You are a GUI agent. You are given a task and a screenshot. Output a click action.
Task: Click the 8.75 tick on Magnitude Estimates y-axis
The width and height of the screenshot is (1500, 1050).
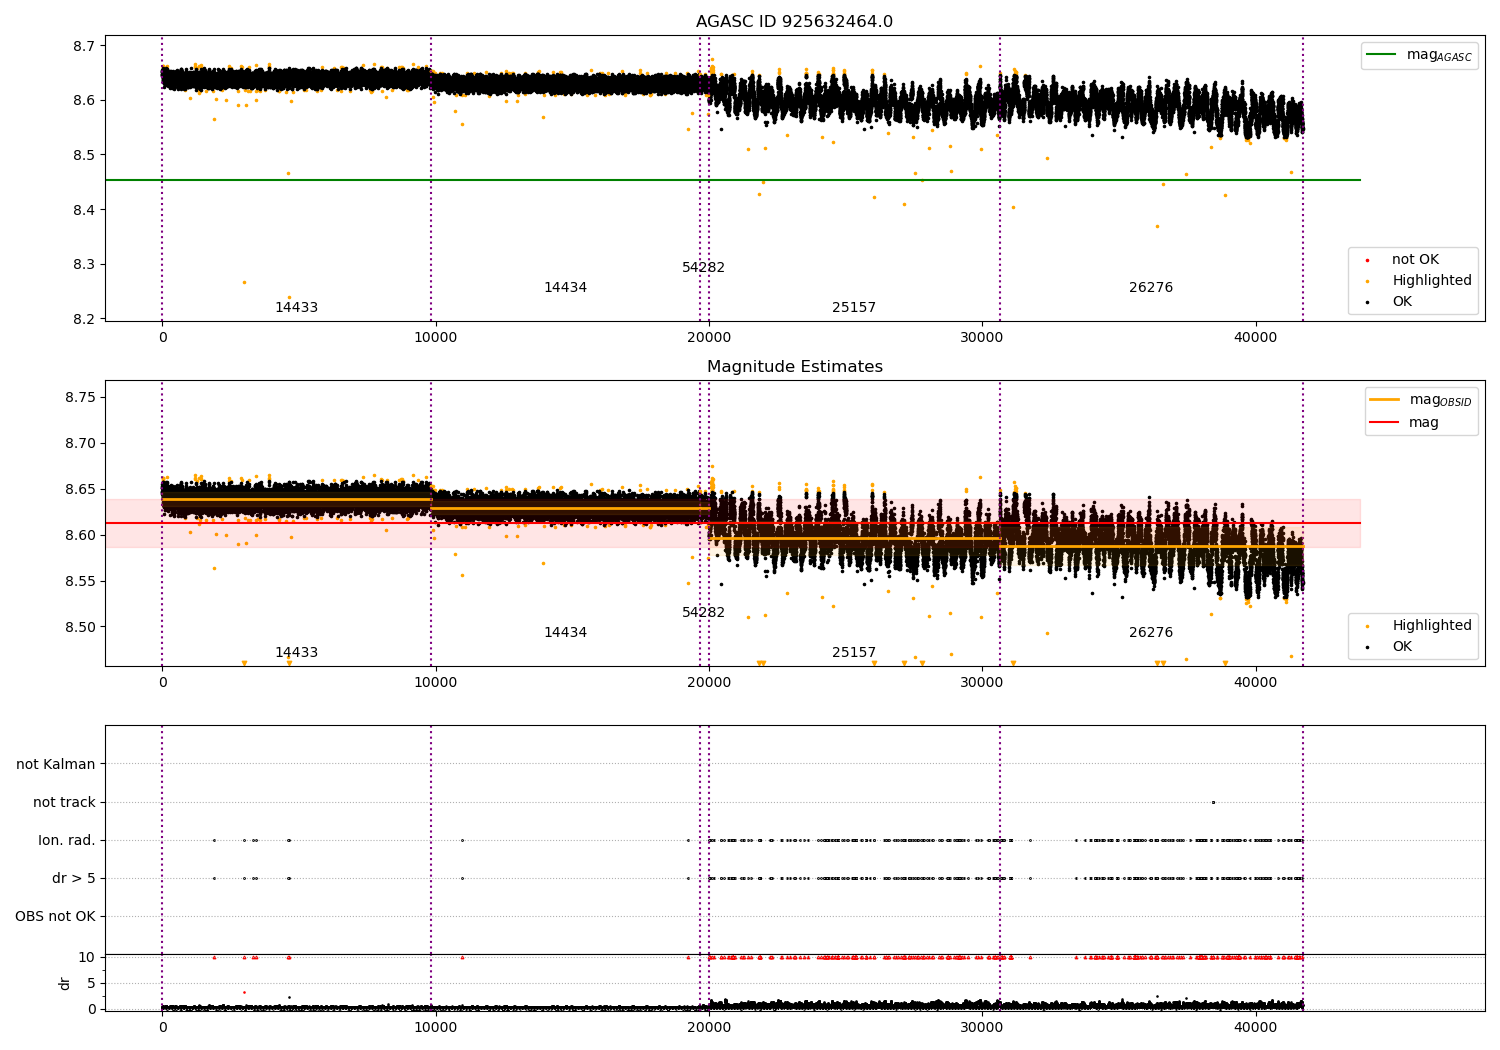[x=80, y=398]
